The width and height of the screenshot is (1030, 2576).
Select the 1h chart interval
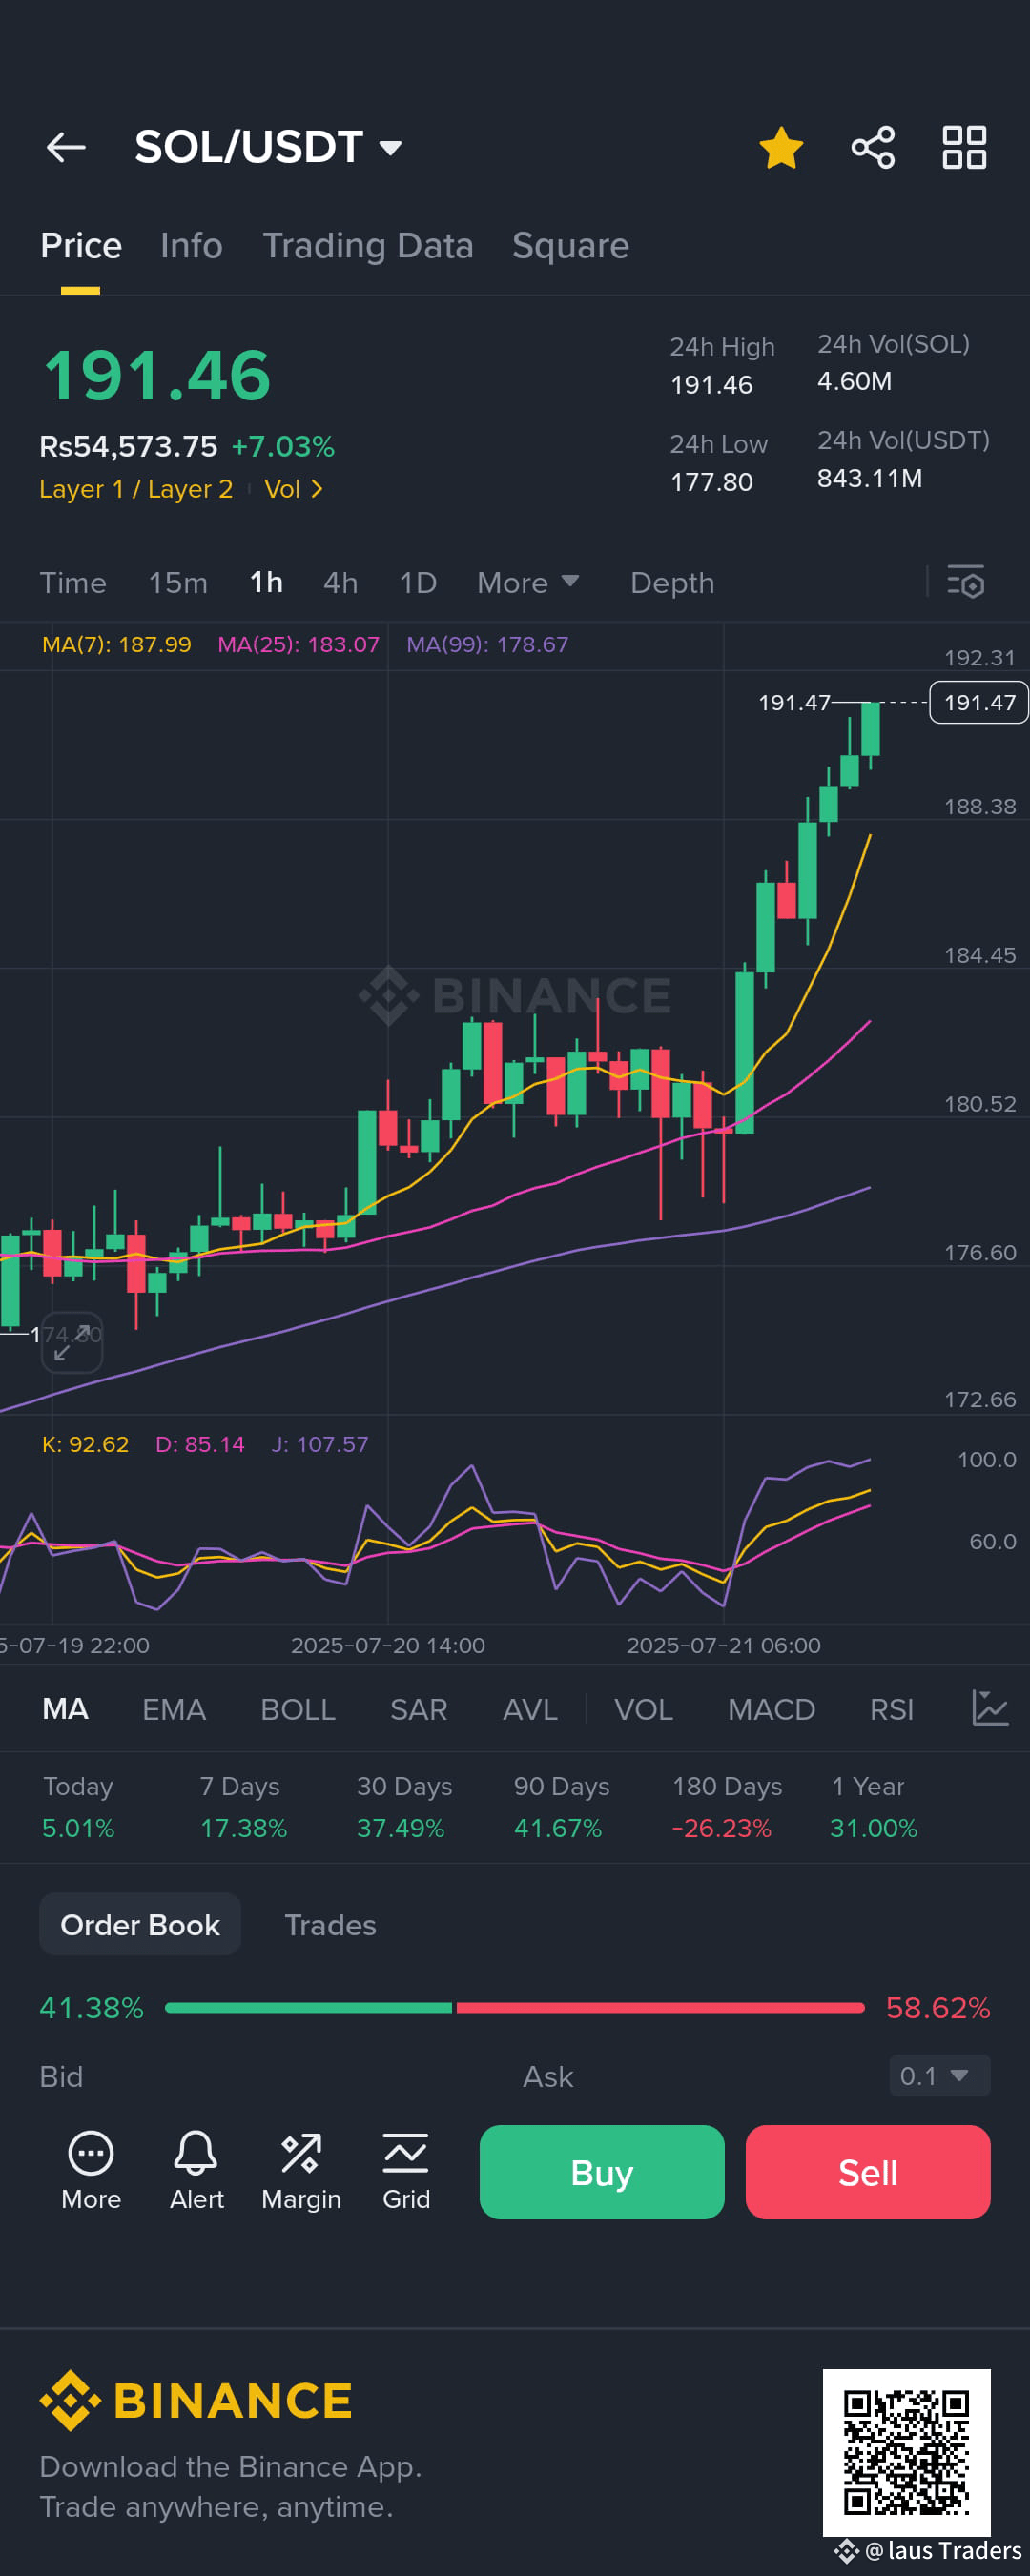pos(266,583)
